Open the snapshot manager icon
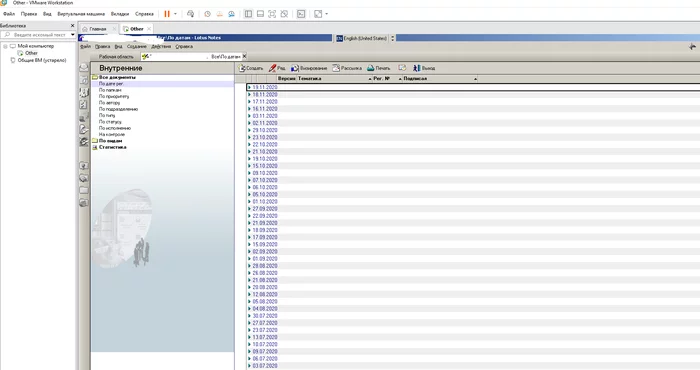The width and height of the screenshot is (700, 370). click(231, 14)
